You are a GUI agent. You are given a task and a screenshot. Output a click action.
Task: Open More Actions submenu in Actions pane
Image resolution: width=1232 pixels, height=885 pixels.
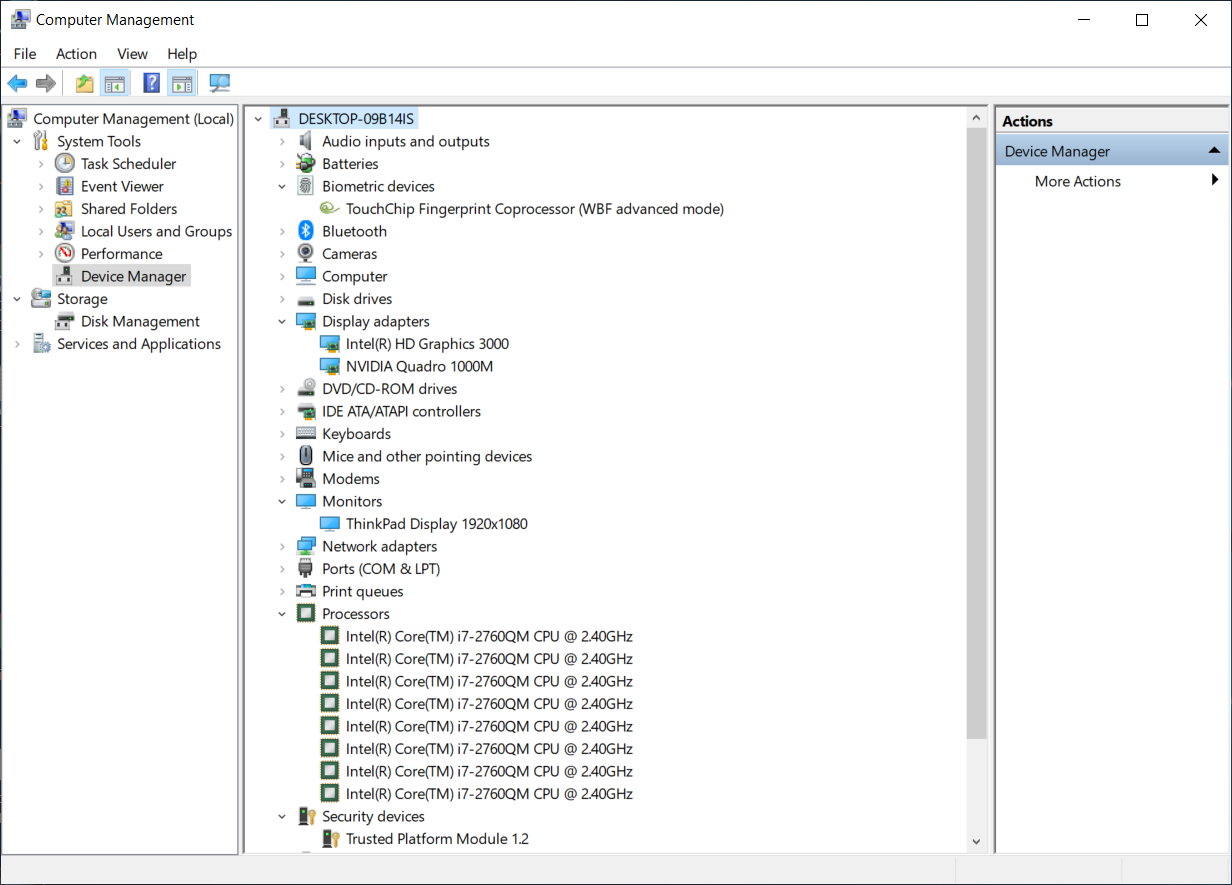tap(1112, 181)
